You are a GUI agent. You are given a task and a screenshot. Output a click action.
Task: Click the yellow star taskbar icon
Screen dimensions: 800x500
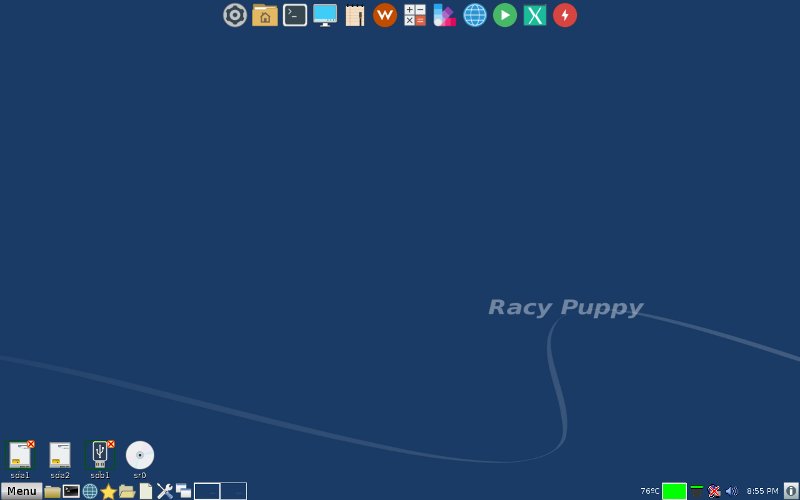tap(108, 491)
